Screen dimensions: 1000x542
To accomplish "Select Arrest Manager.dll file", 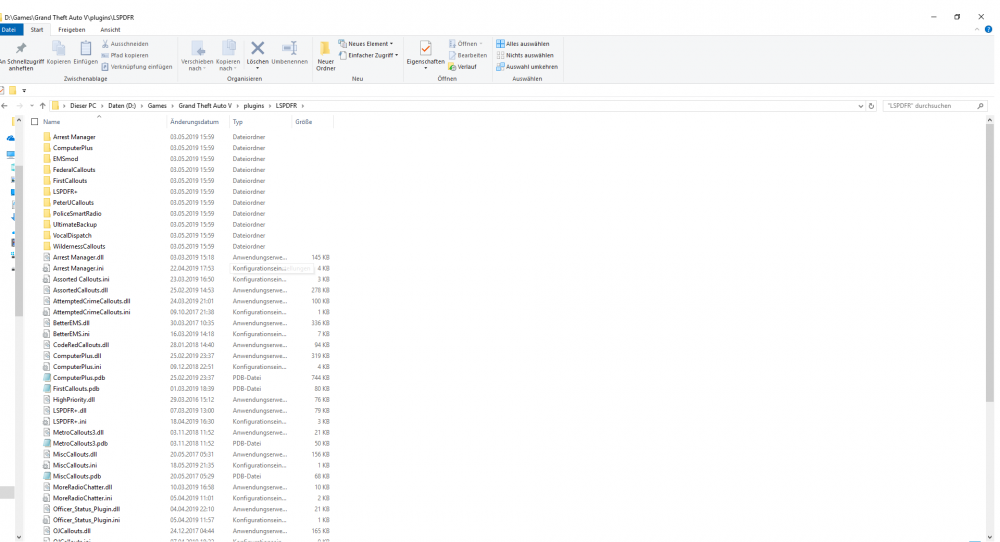I will point(78,258).
